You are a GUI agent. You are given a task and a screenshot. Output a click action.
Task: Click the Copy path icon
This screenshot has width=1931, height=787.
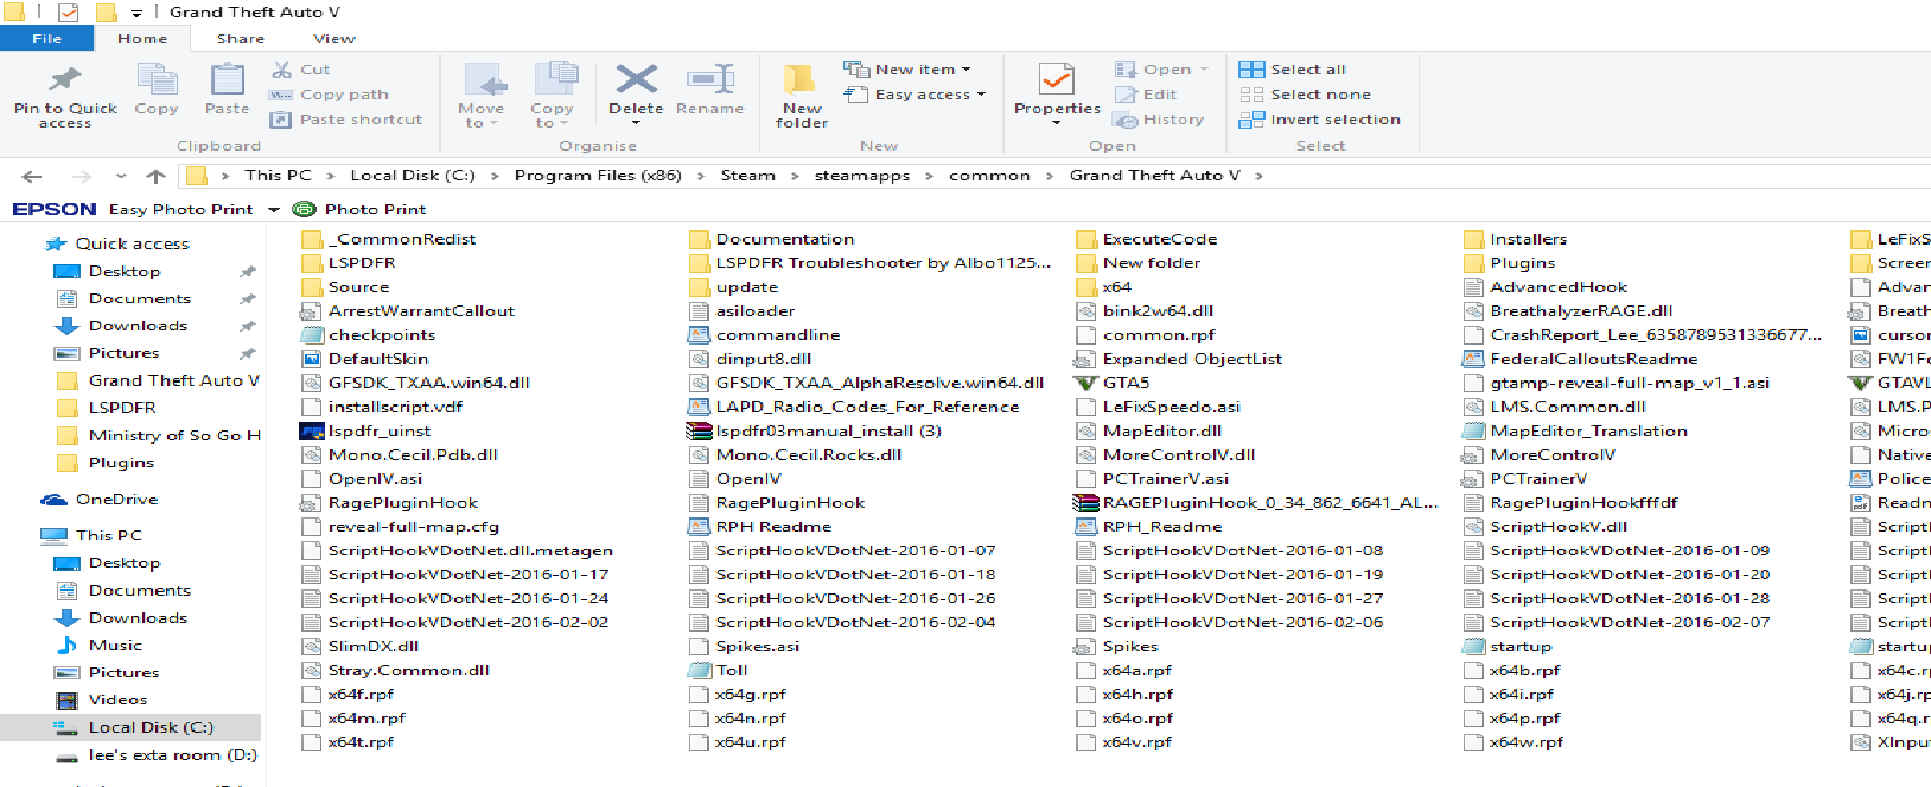click(280, 94)
